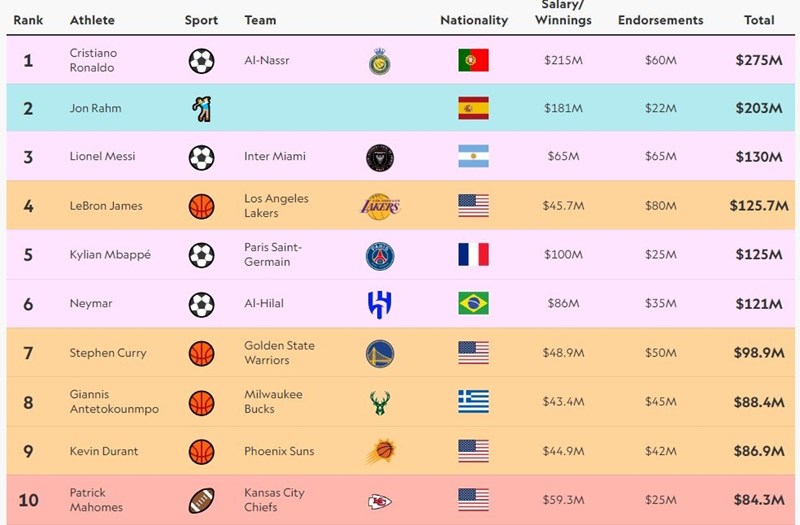Click Stephen Curry's $98.9M total value
The image size is (800, 525).
point(759,353)
